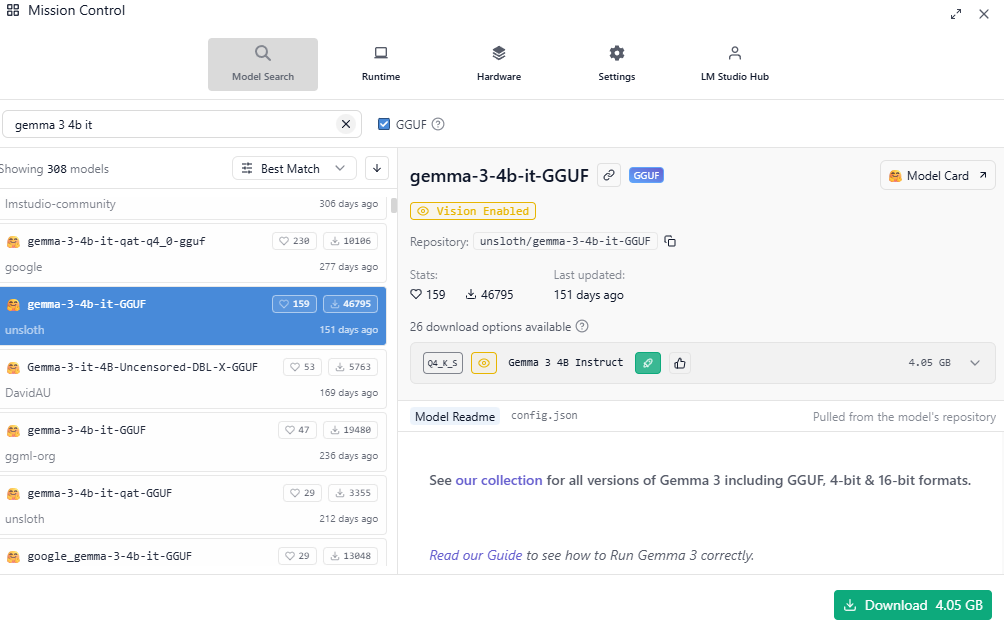The width and height of the screenshot is (1004, 627).
Task: Click the '4.05 GB' size in download option
Action: (929, 362)
